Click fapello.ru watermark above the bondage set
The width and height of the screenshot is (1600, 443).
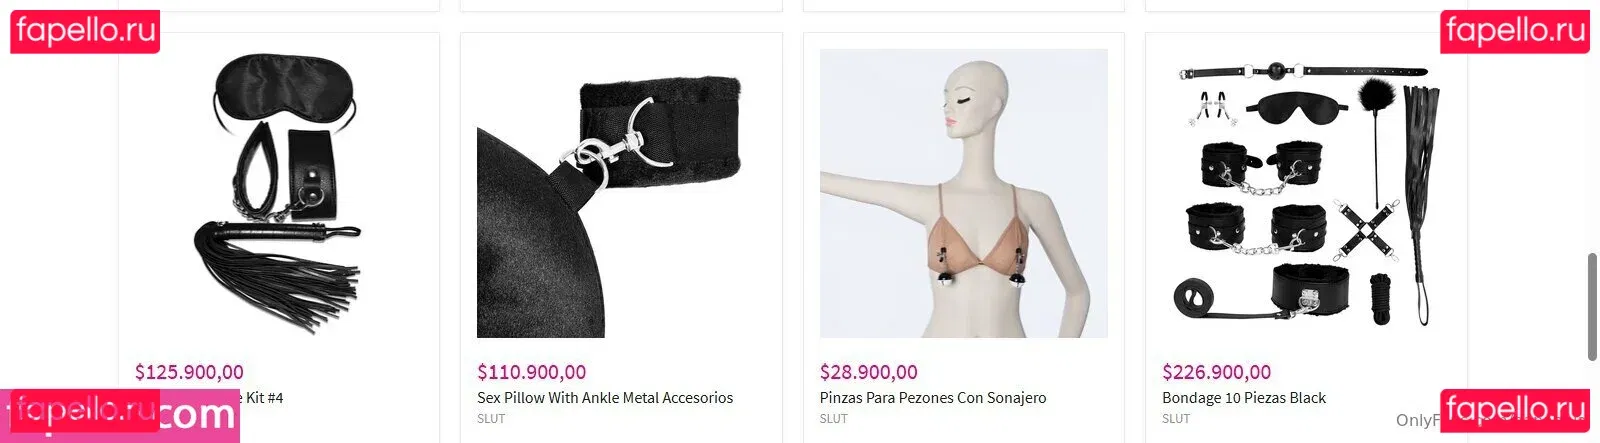point(1515,31)
